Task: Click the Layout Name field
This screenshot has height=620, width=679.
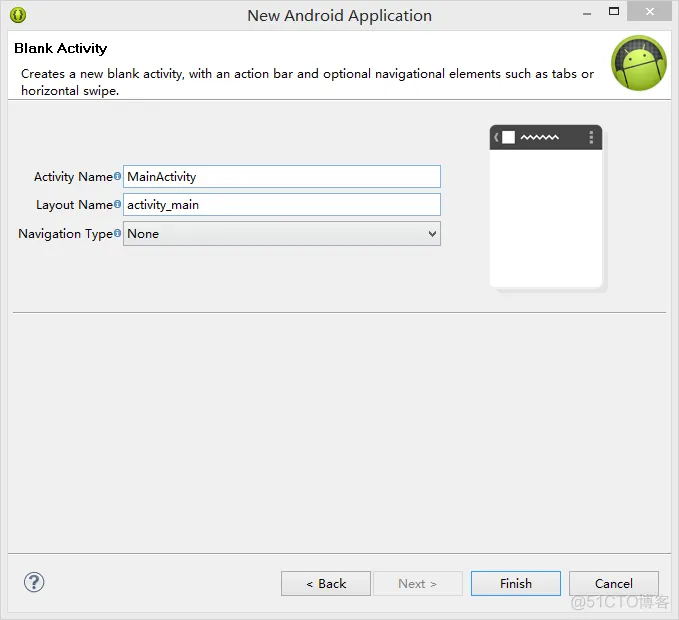Action: (282, 205)
